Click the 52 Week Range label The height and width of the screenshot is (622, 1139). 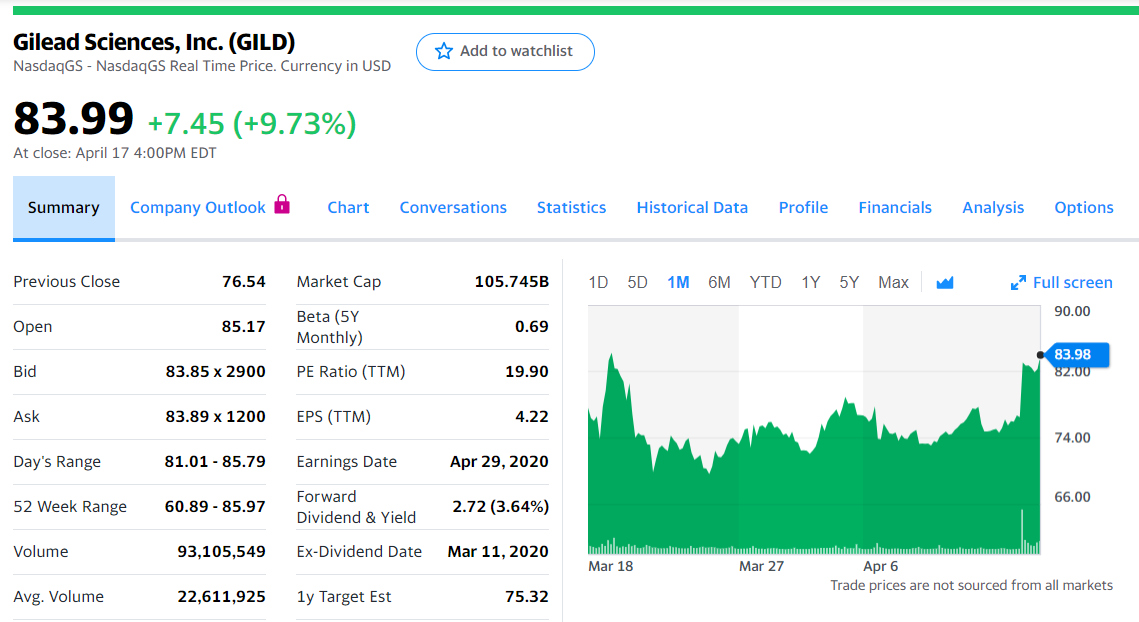tap(70, 507)
